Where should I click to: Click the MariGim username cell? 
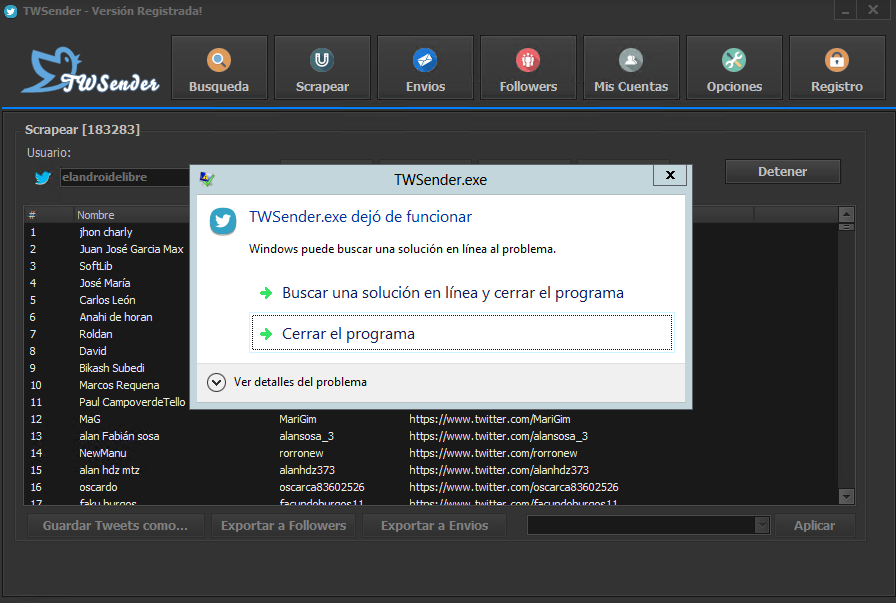(298, 419)
